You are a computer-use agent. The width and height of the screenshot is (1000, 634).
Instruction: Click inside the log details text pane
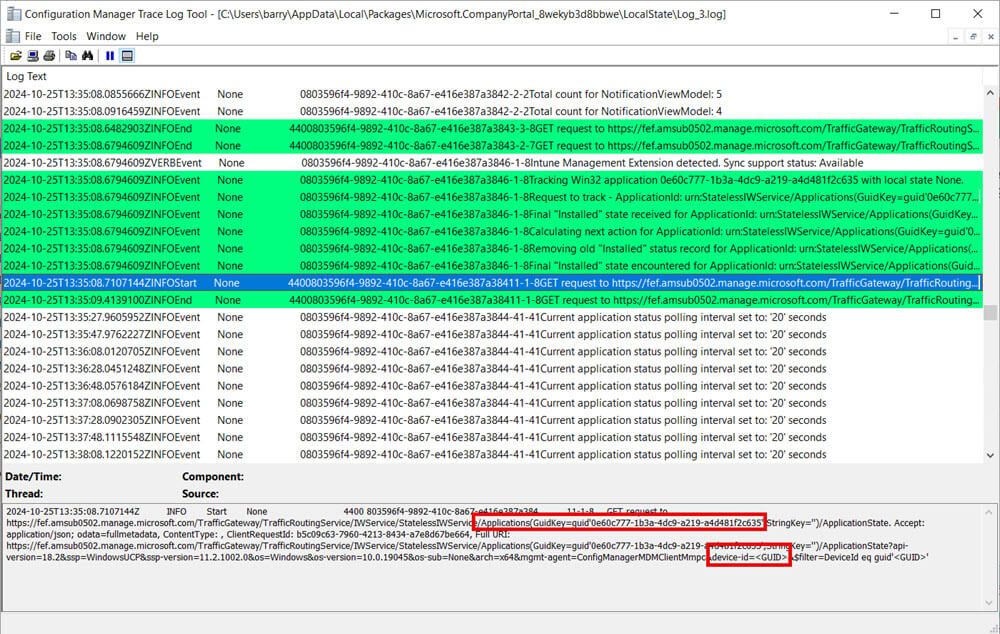point(491,557)
